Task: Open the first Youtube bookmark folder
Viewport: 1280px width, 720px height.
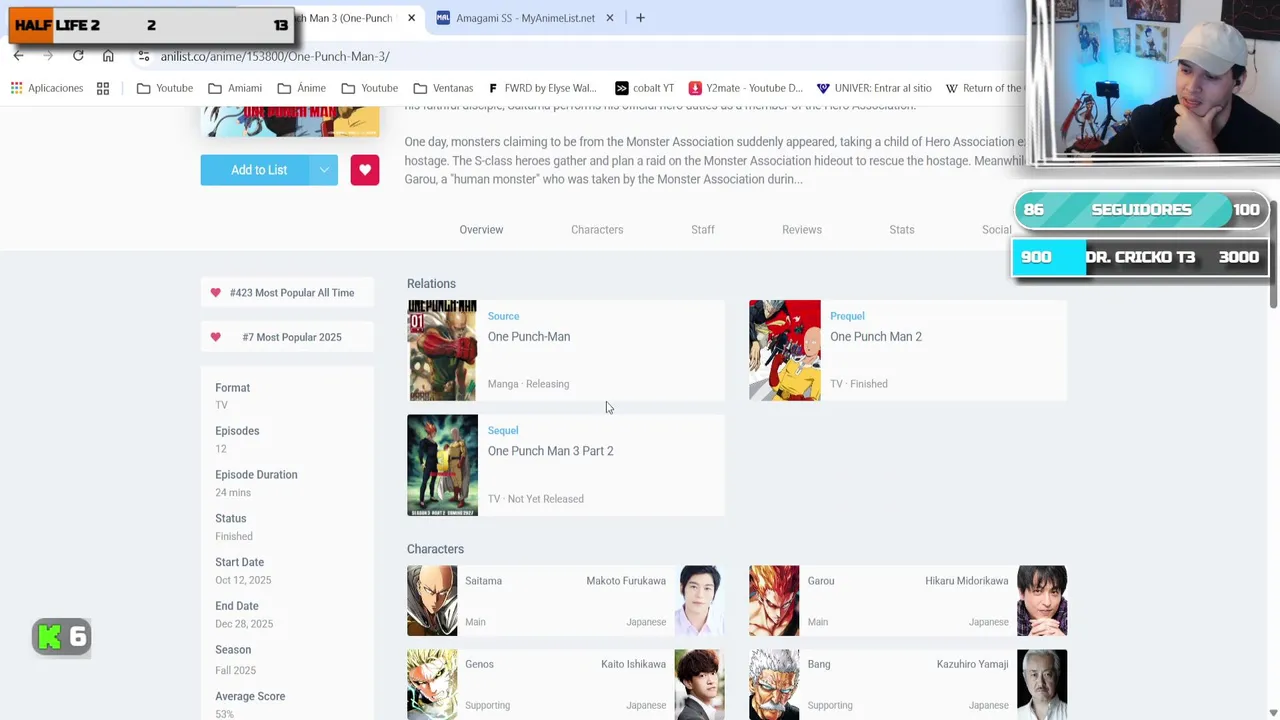Action: tap(165, 88)
